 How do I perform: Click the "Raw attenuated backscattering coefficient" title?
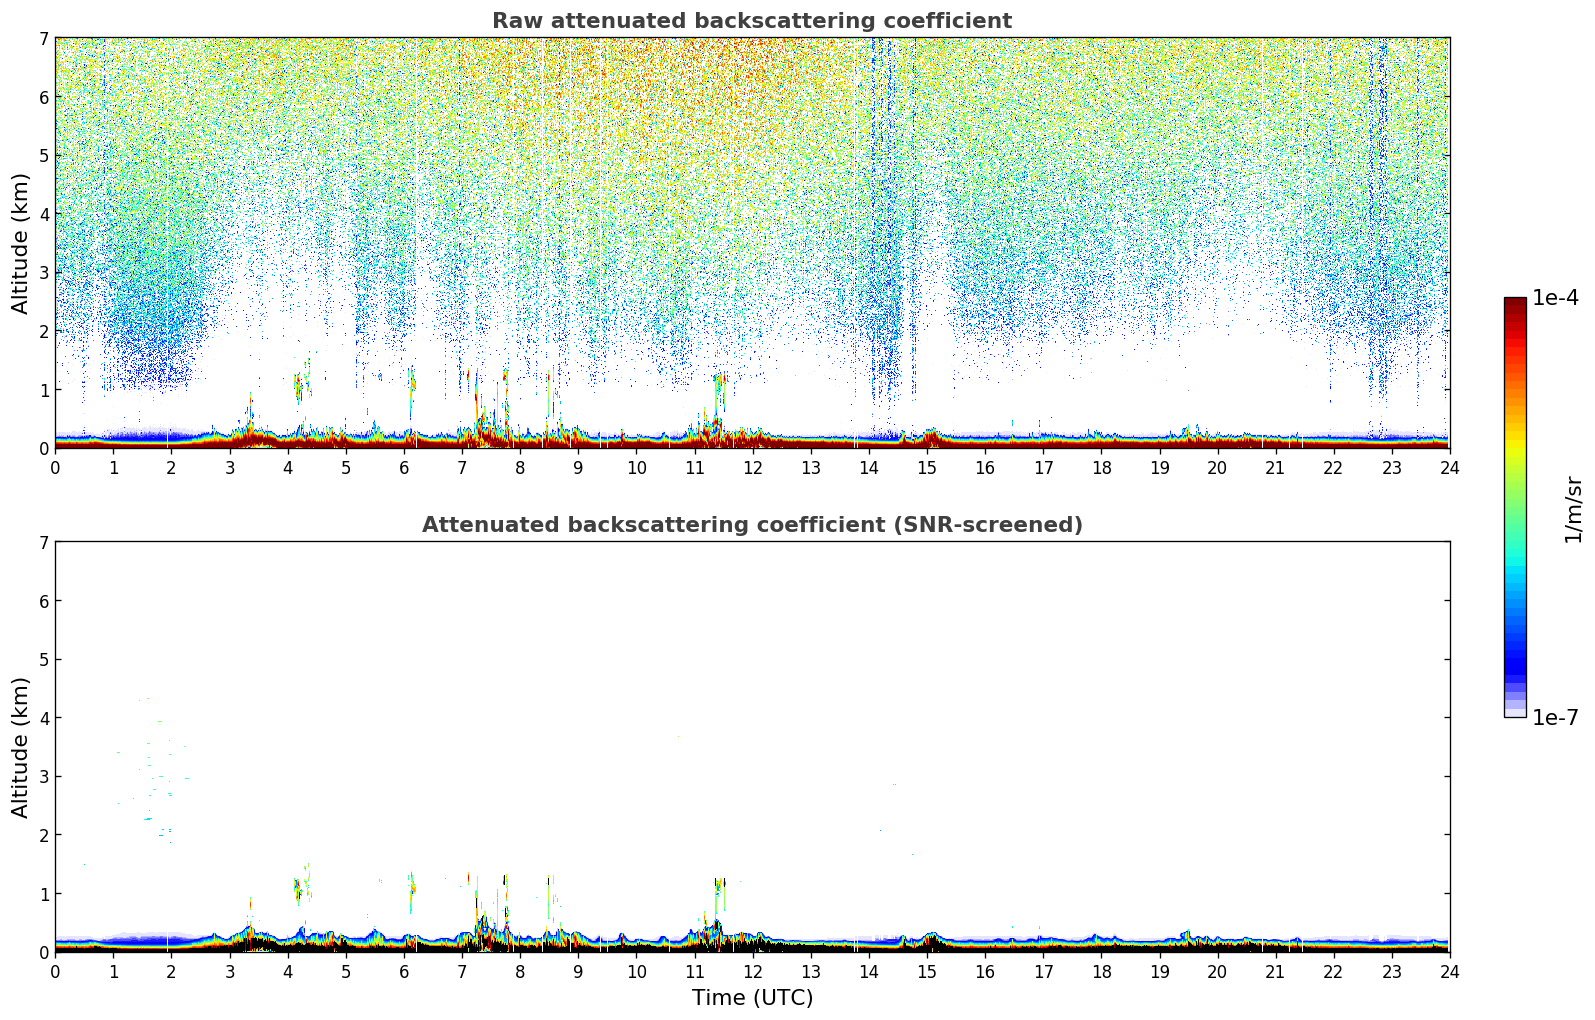pos(751,21)
